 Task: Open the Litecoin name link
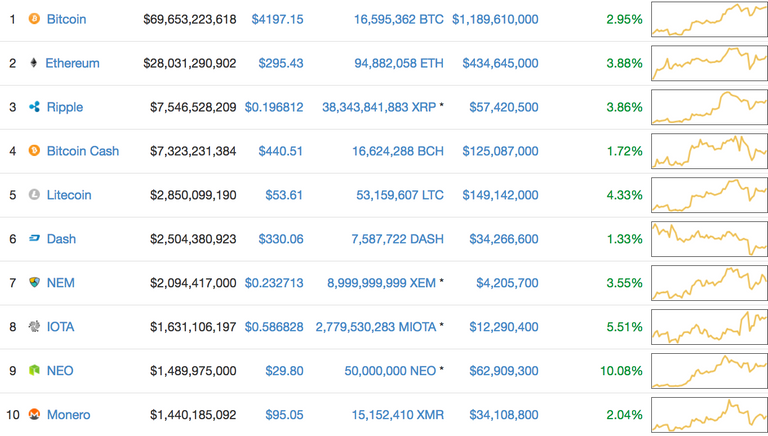coord(69,195)
